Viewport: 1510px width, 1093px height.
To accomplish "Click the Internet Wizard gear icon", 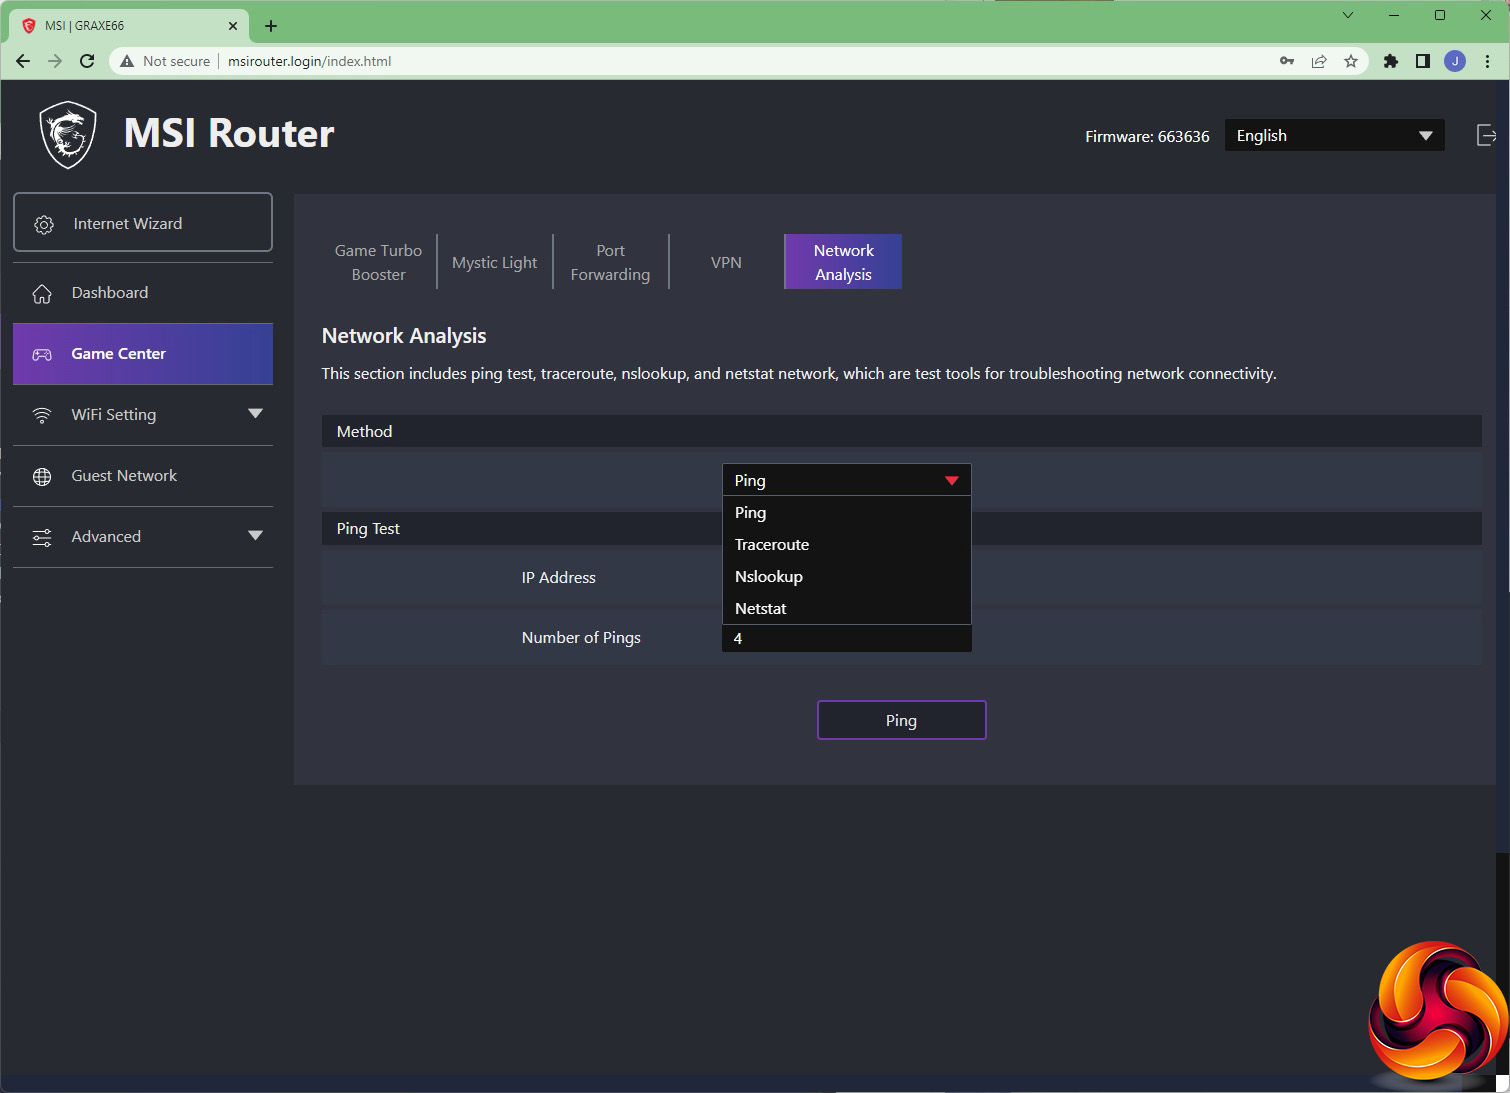I will 44,225.
